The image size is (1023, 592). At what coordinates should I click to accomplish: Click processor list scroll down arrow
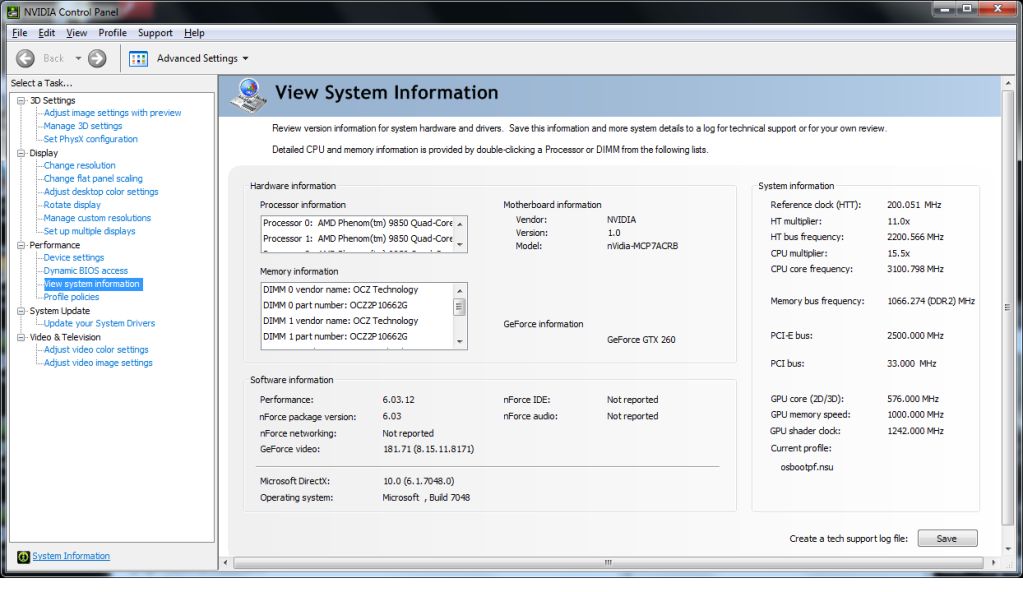[x=460, y=245]
